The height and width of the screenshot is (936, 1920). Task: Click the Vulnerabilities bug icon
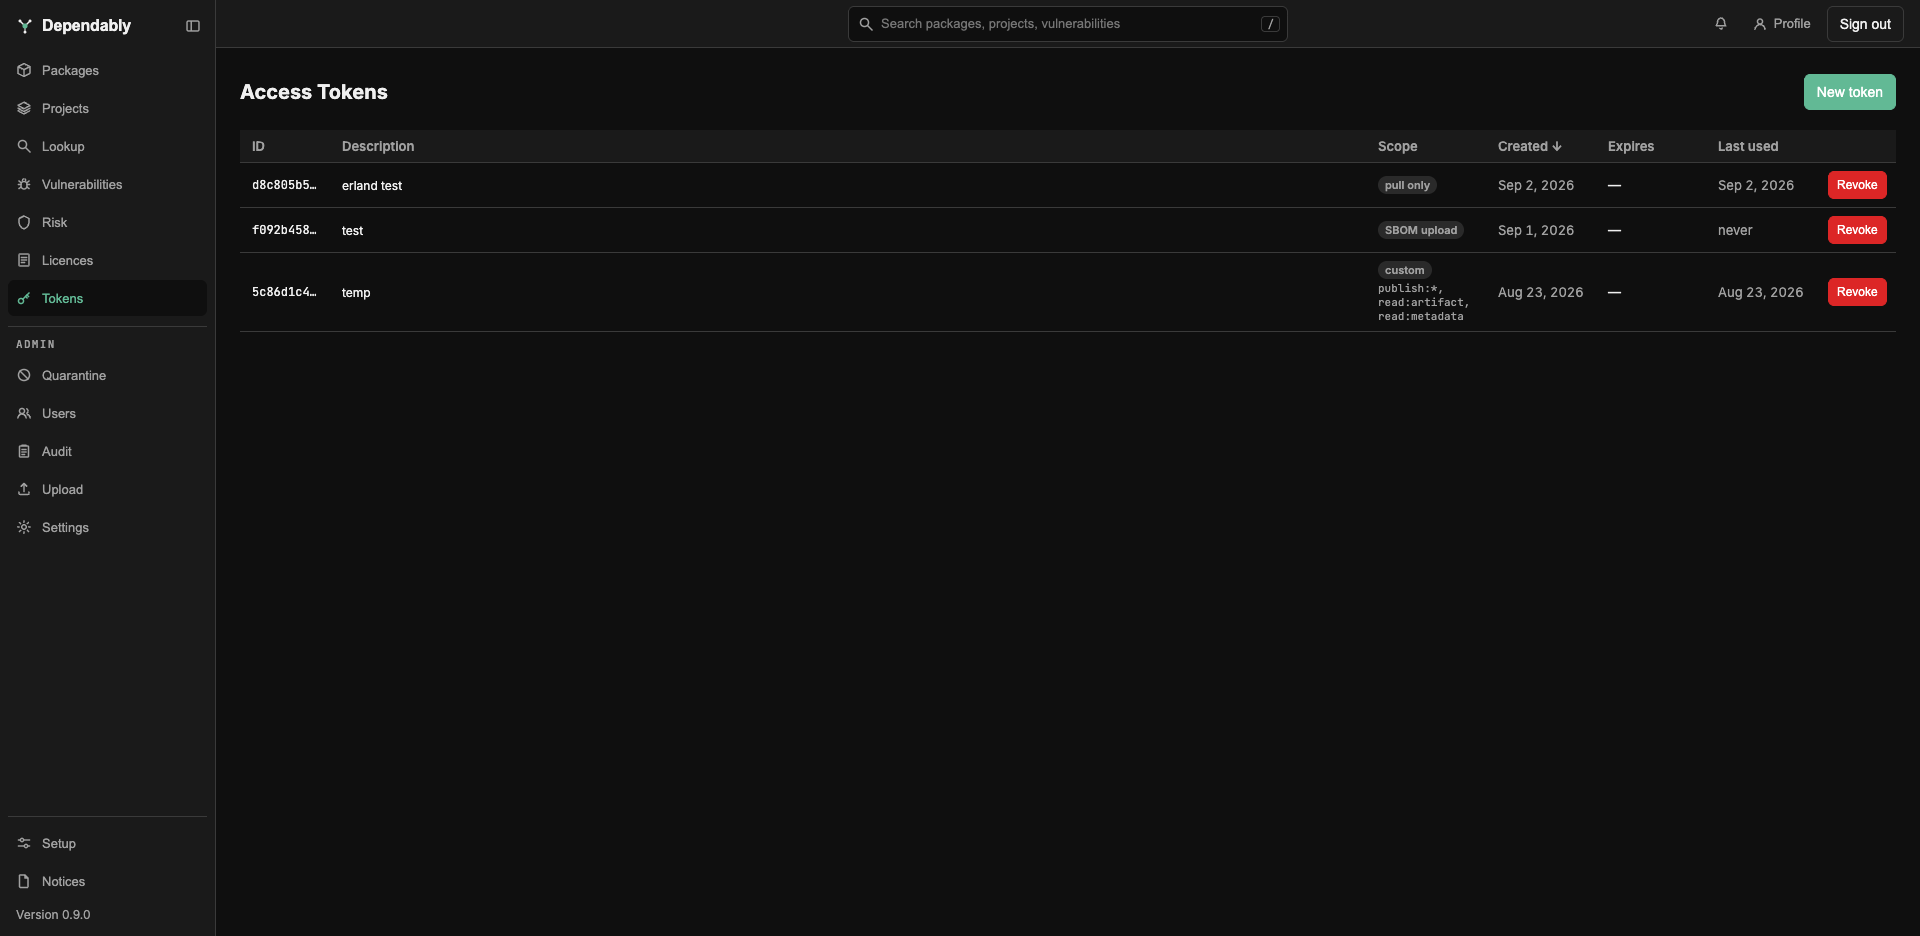tap(24, 185)
